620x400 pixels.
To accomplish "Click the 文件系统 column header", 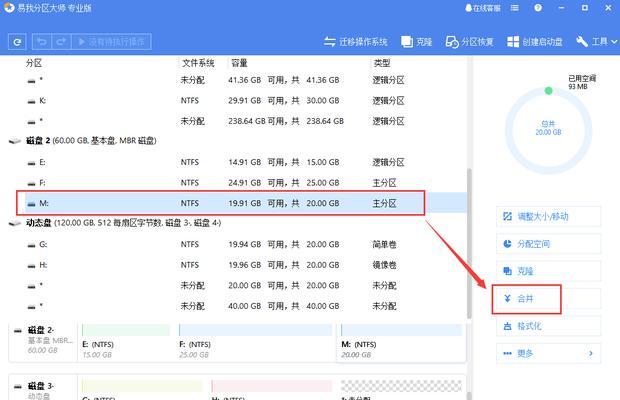I will [198, 63].
